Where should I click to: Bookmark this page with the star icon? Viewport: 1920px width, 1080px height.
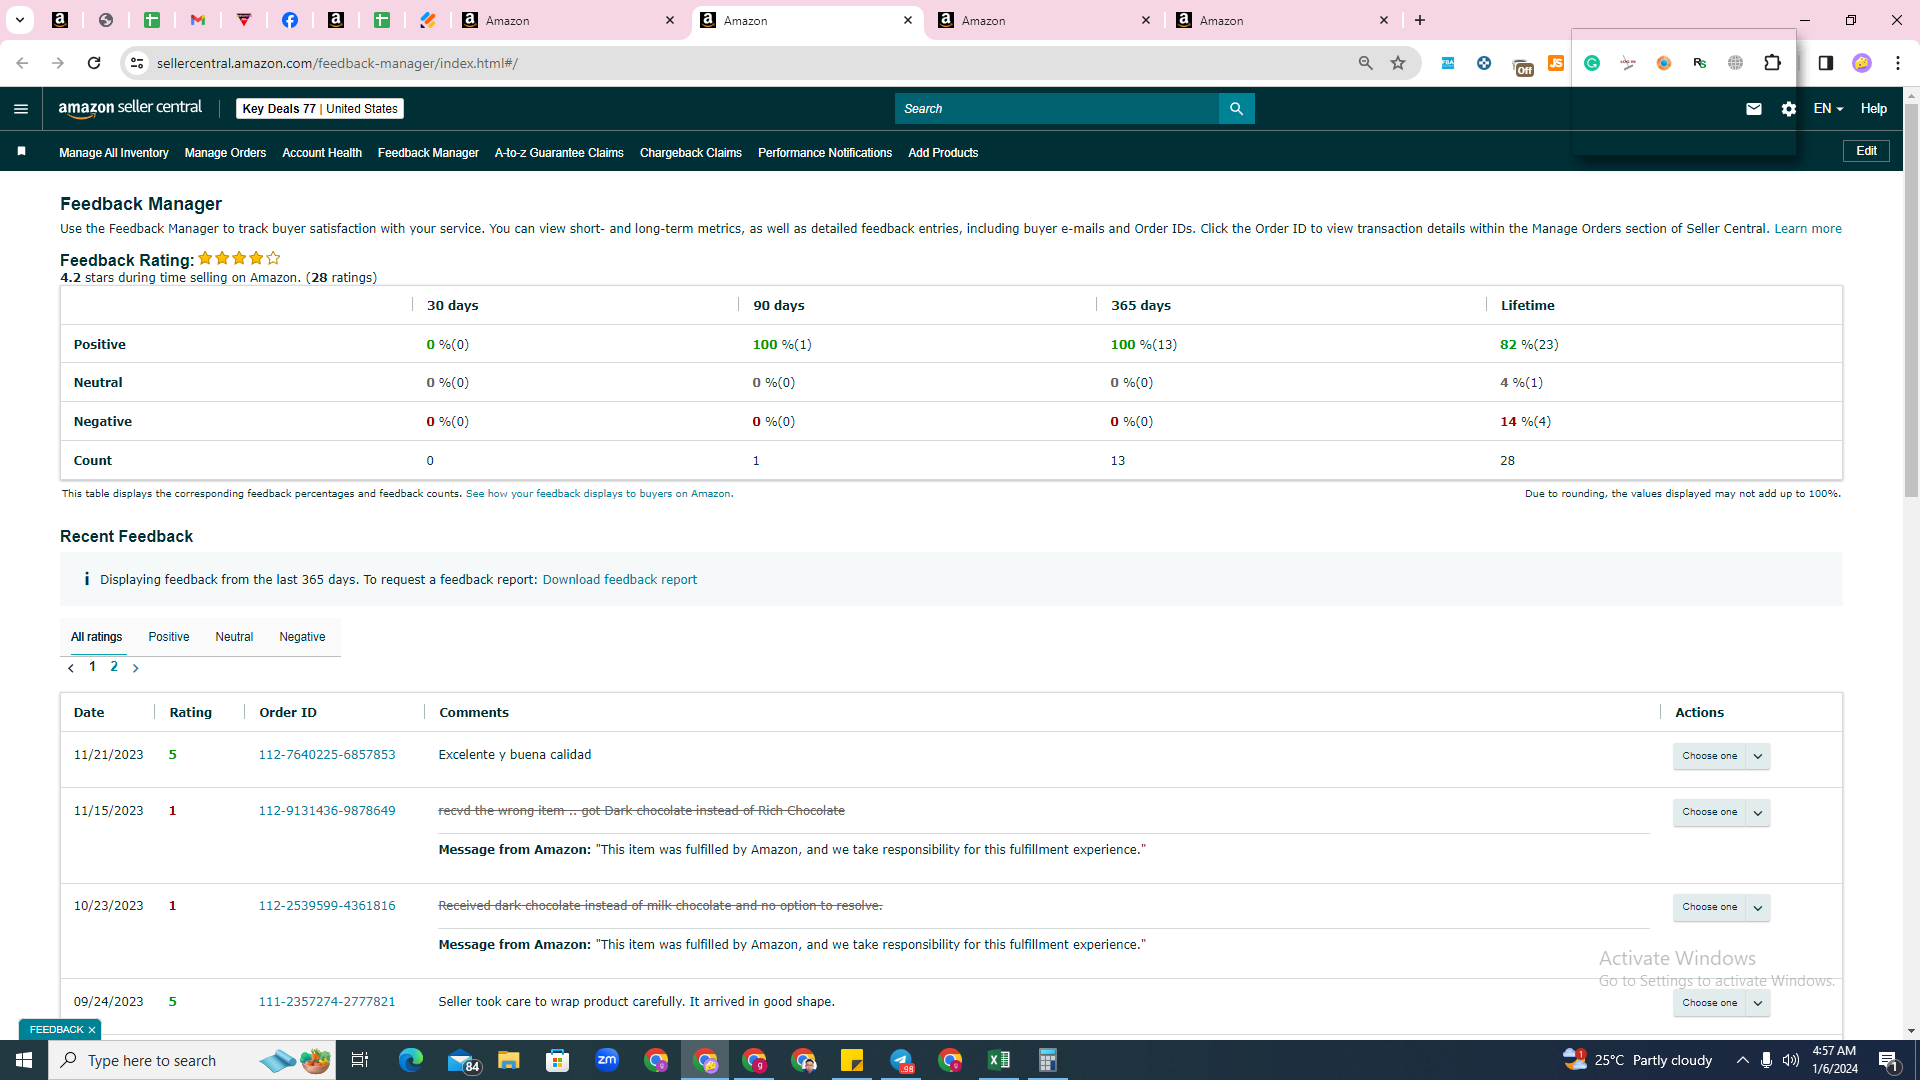tap(1398, 63)
